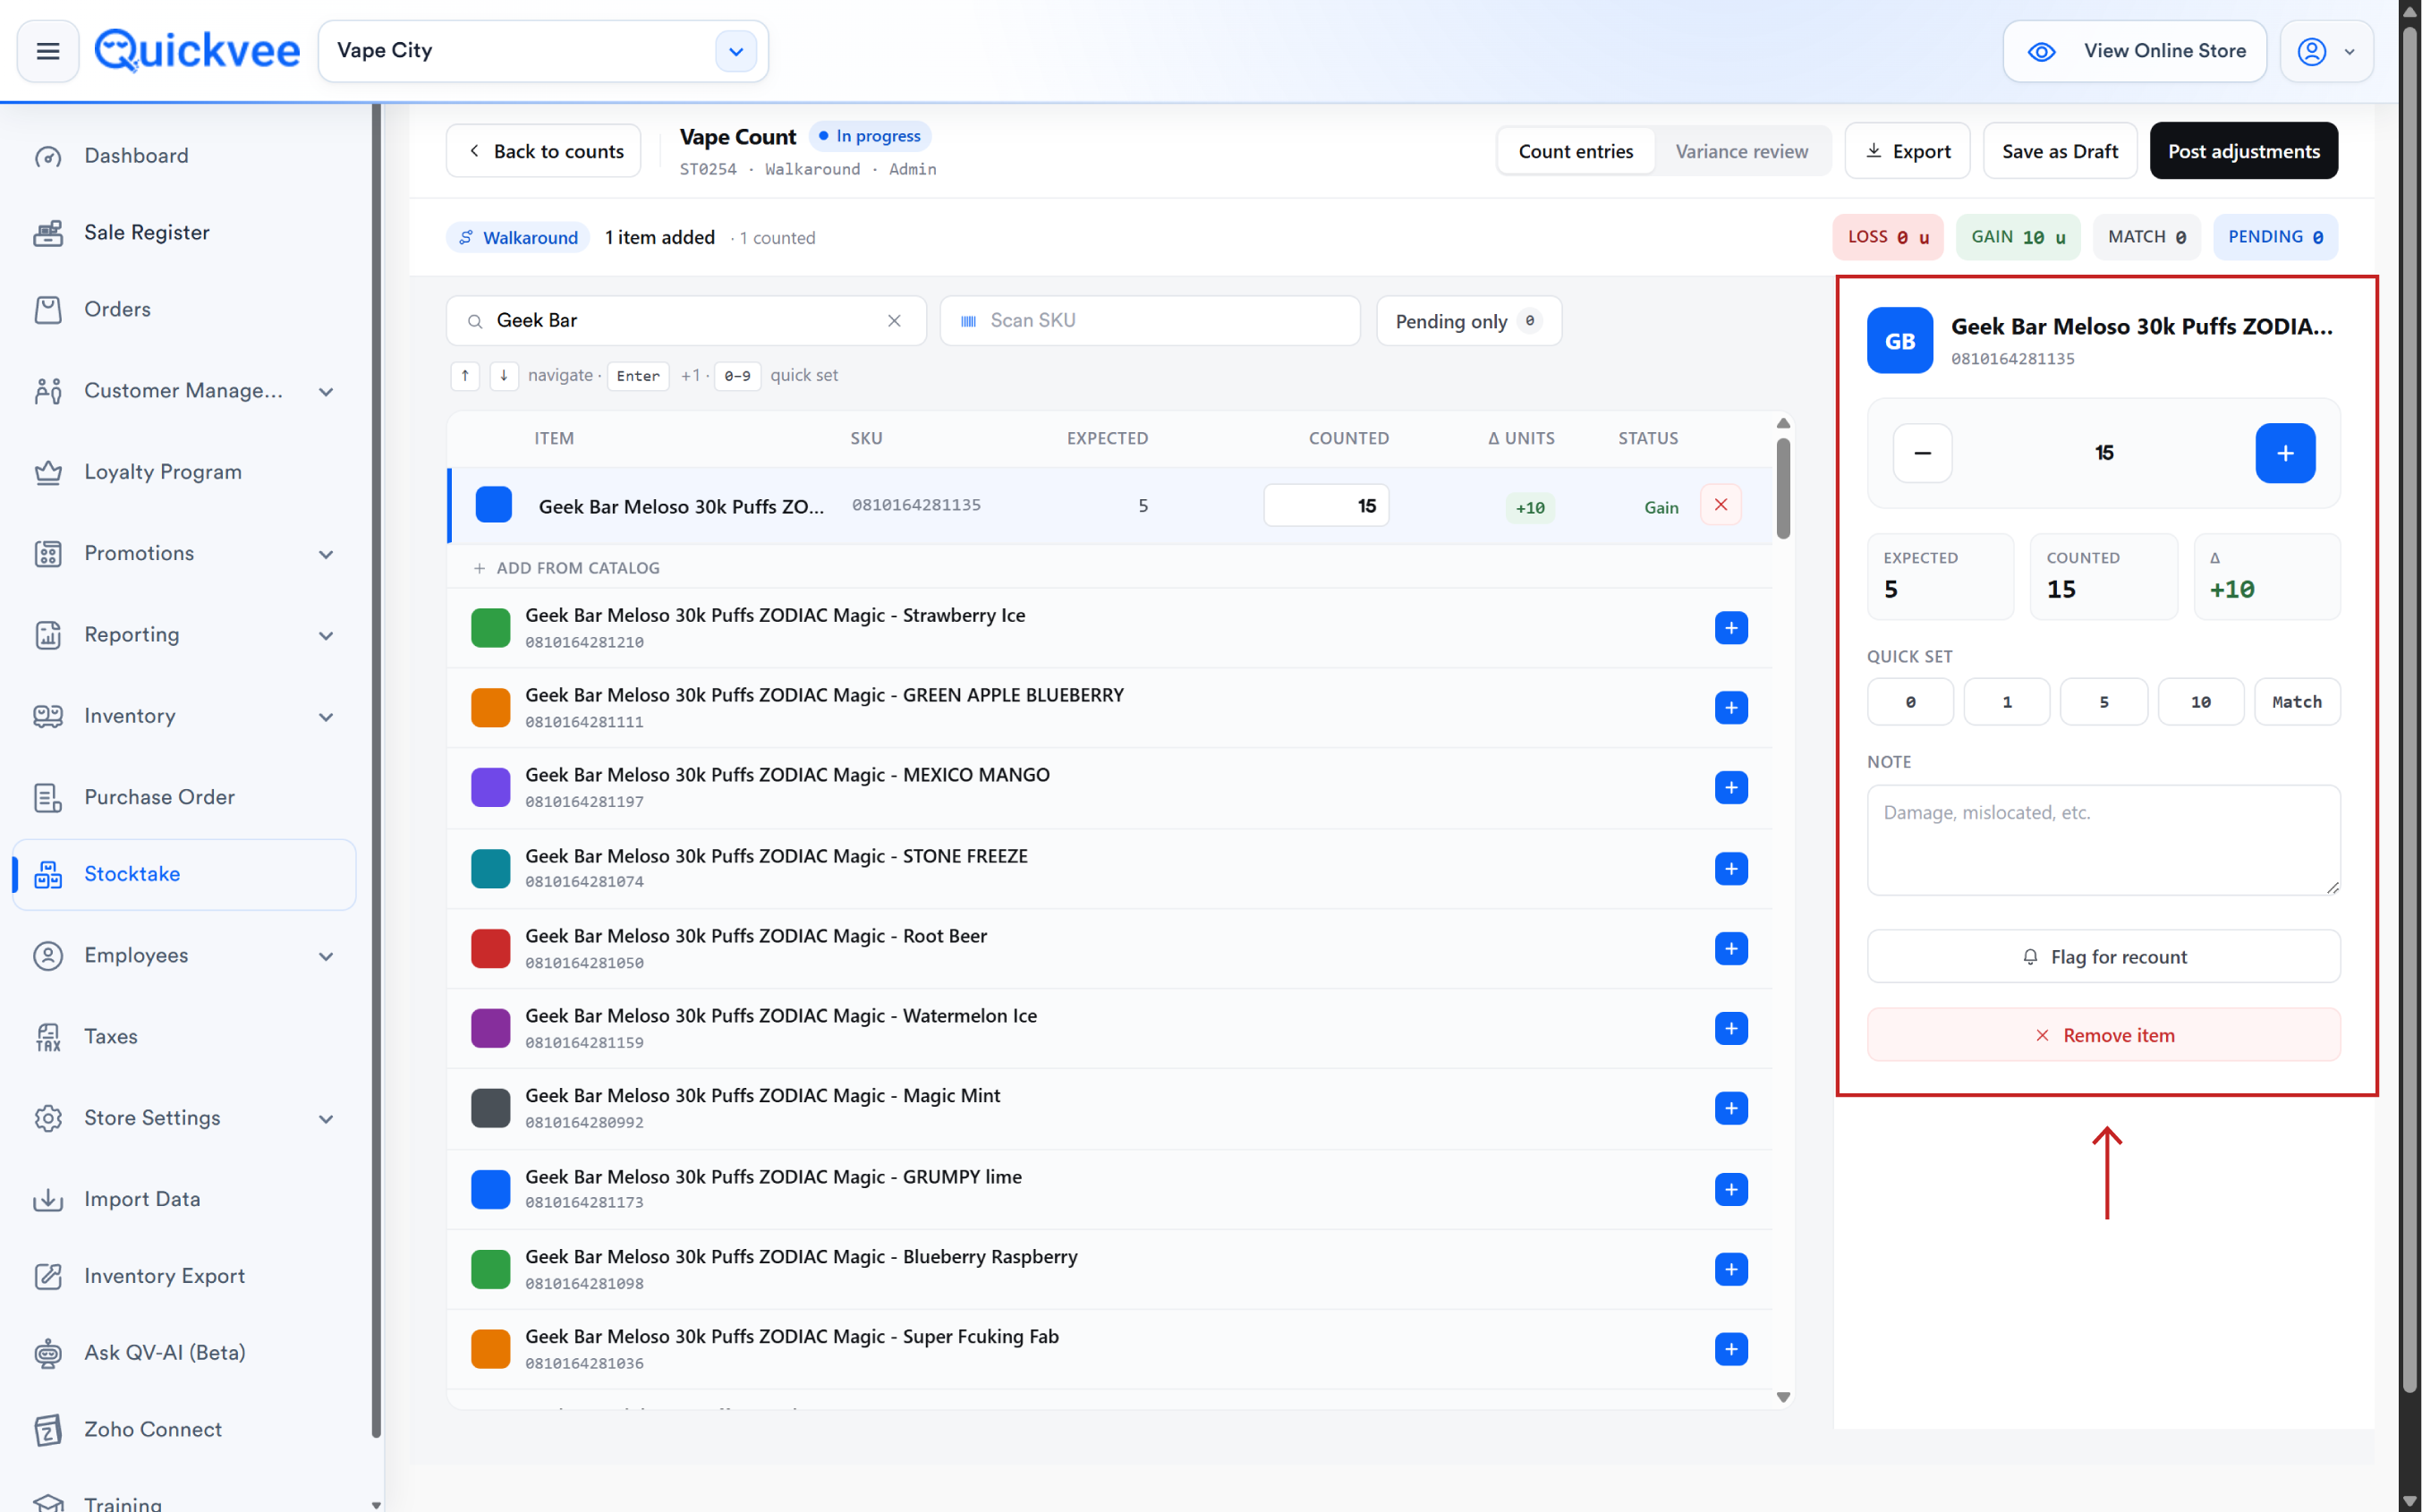Add STONE FREEZE item to count
The width and height of the screenshot is (2422, 1512).
pyautogui.click(x=1731, y=869)
